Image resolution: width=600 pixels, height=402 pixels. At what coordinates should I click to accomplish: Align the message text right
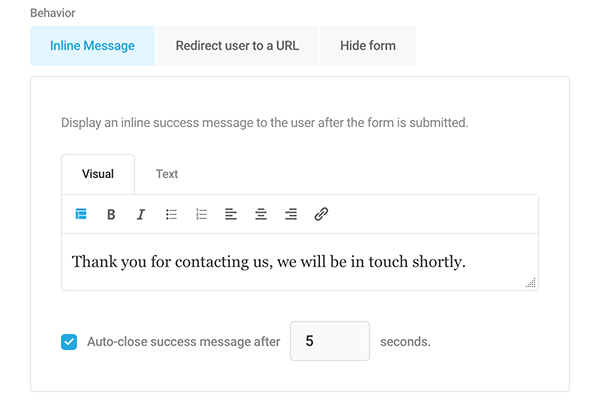(x=291, y=214)
